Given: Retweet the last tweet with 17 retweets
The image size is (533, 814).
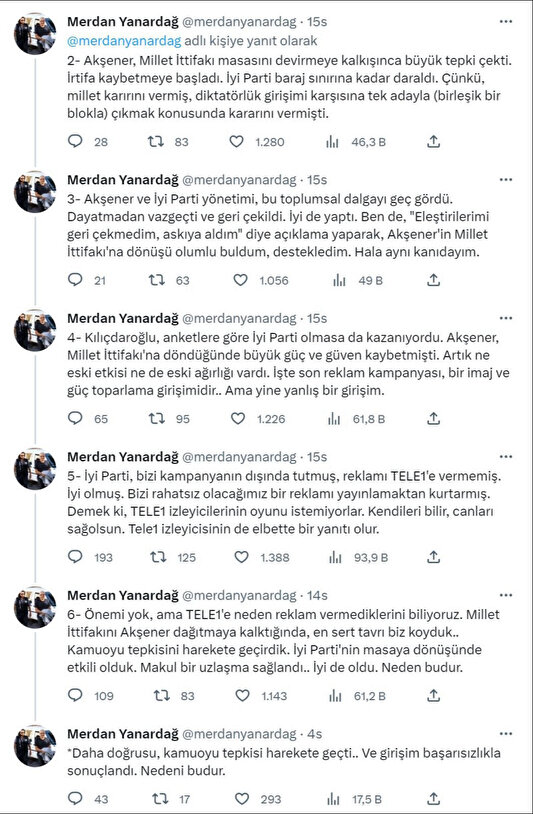Looking at the screenshot, I should (159, 798).
